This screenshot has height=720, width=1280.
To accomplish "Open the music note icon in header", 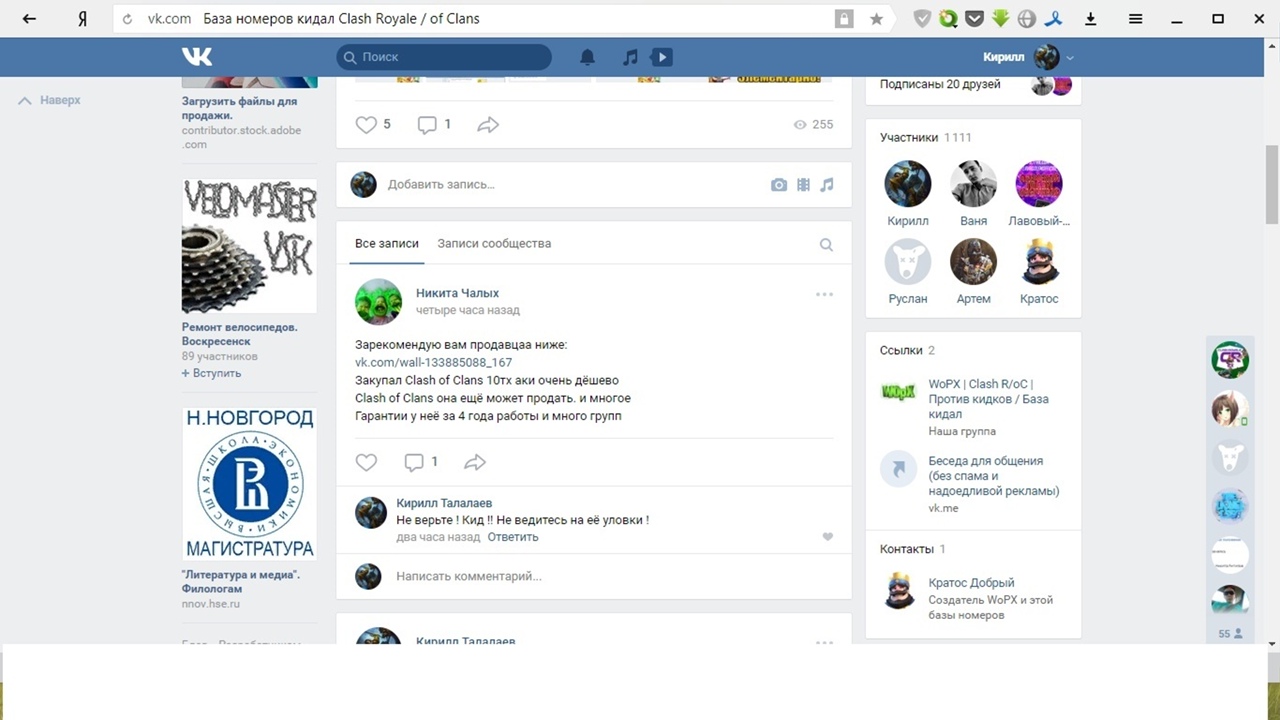I will tap(630, 57).
